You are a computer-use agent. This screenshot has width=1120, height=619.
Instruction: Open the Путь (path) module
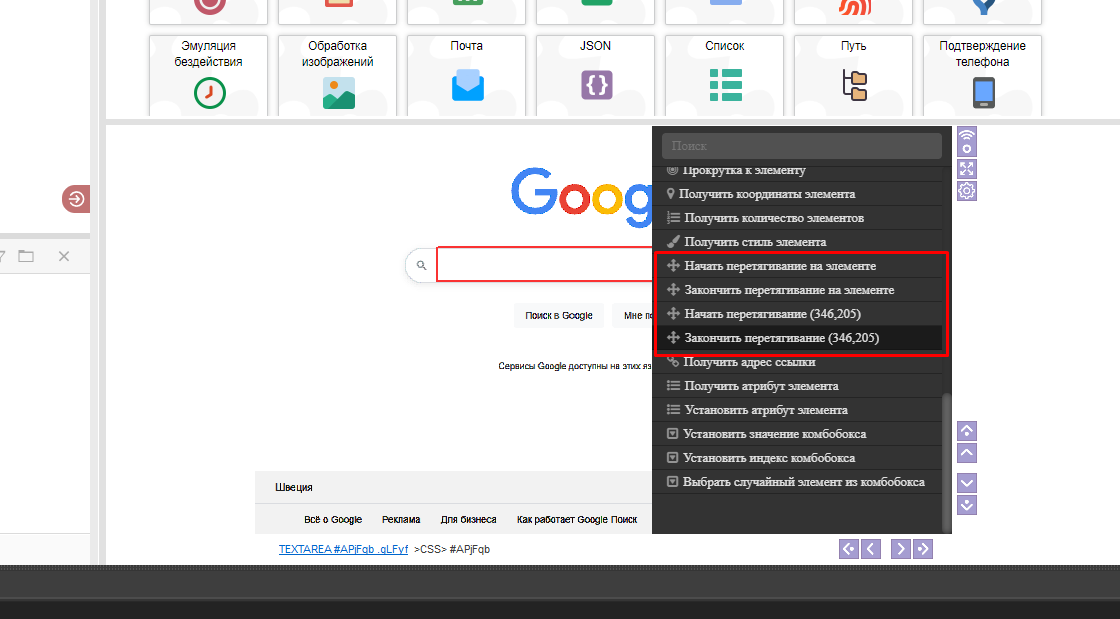point(854,76)
